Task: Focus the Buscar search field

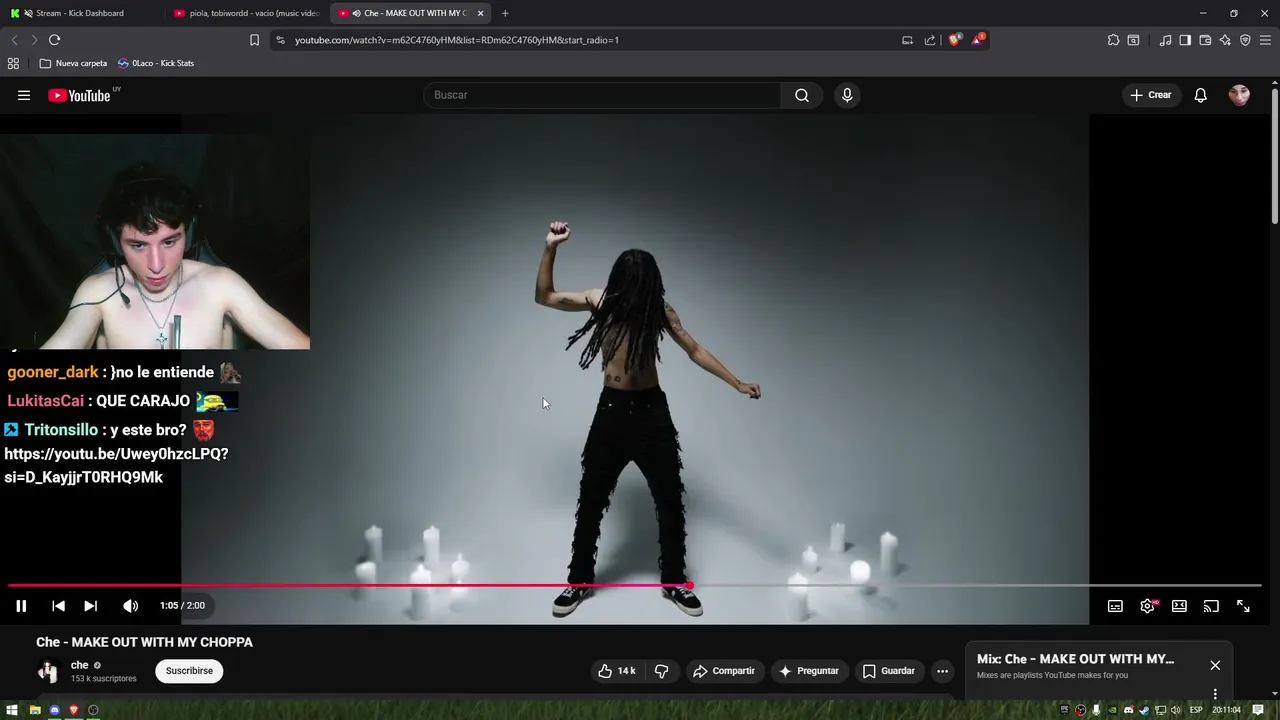Action: coord(603,95)
